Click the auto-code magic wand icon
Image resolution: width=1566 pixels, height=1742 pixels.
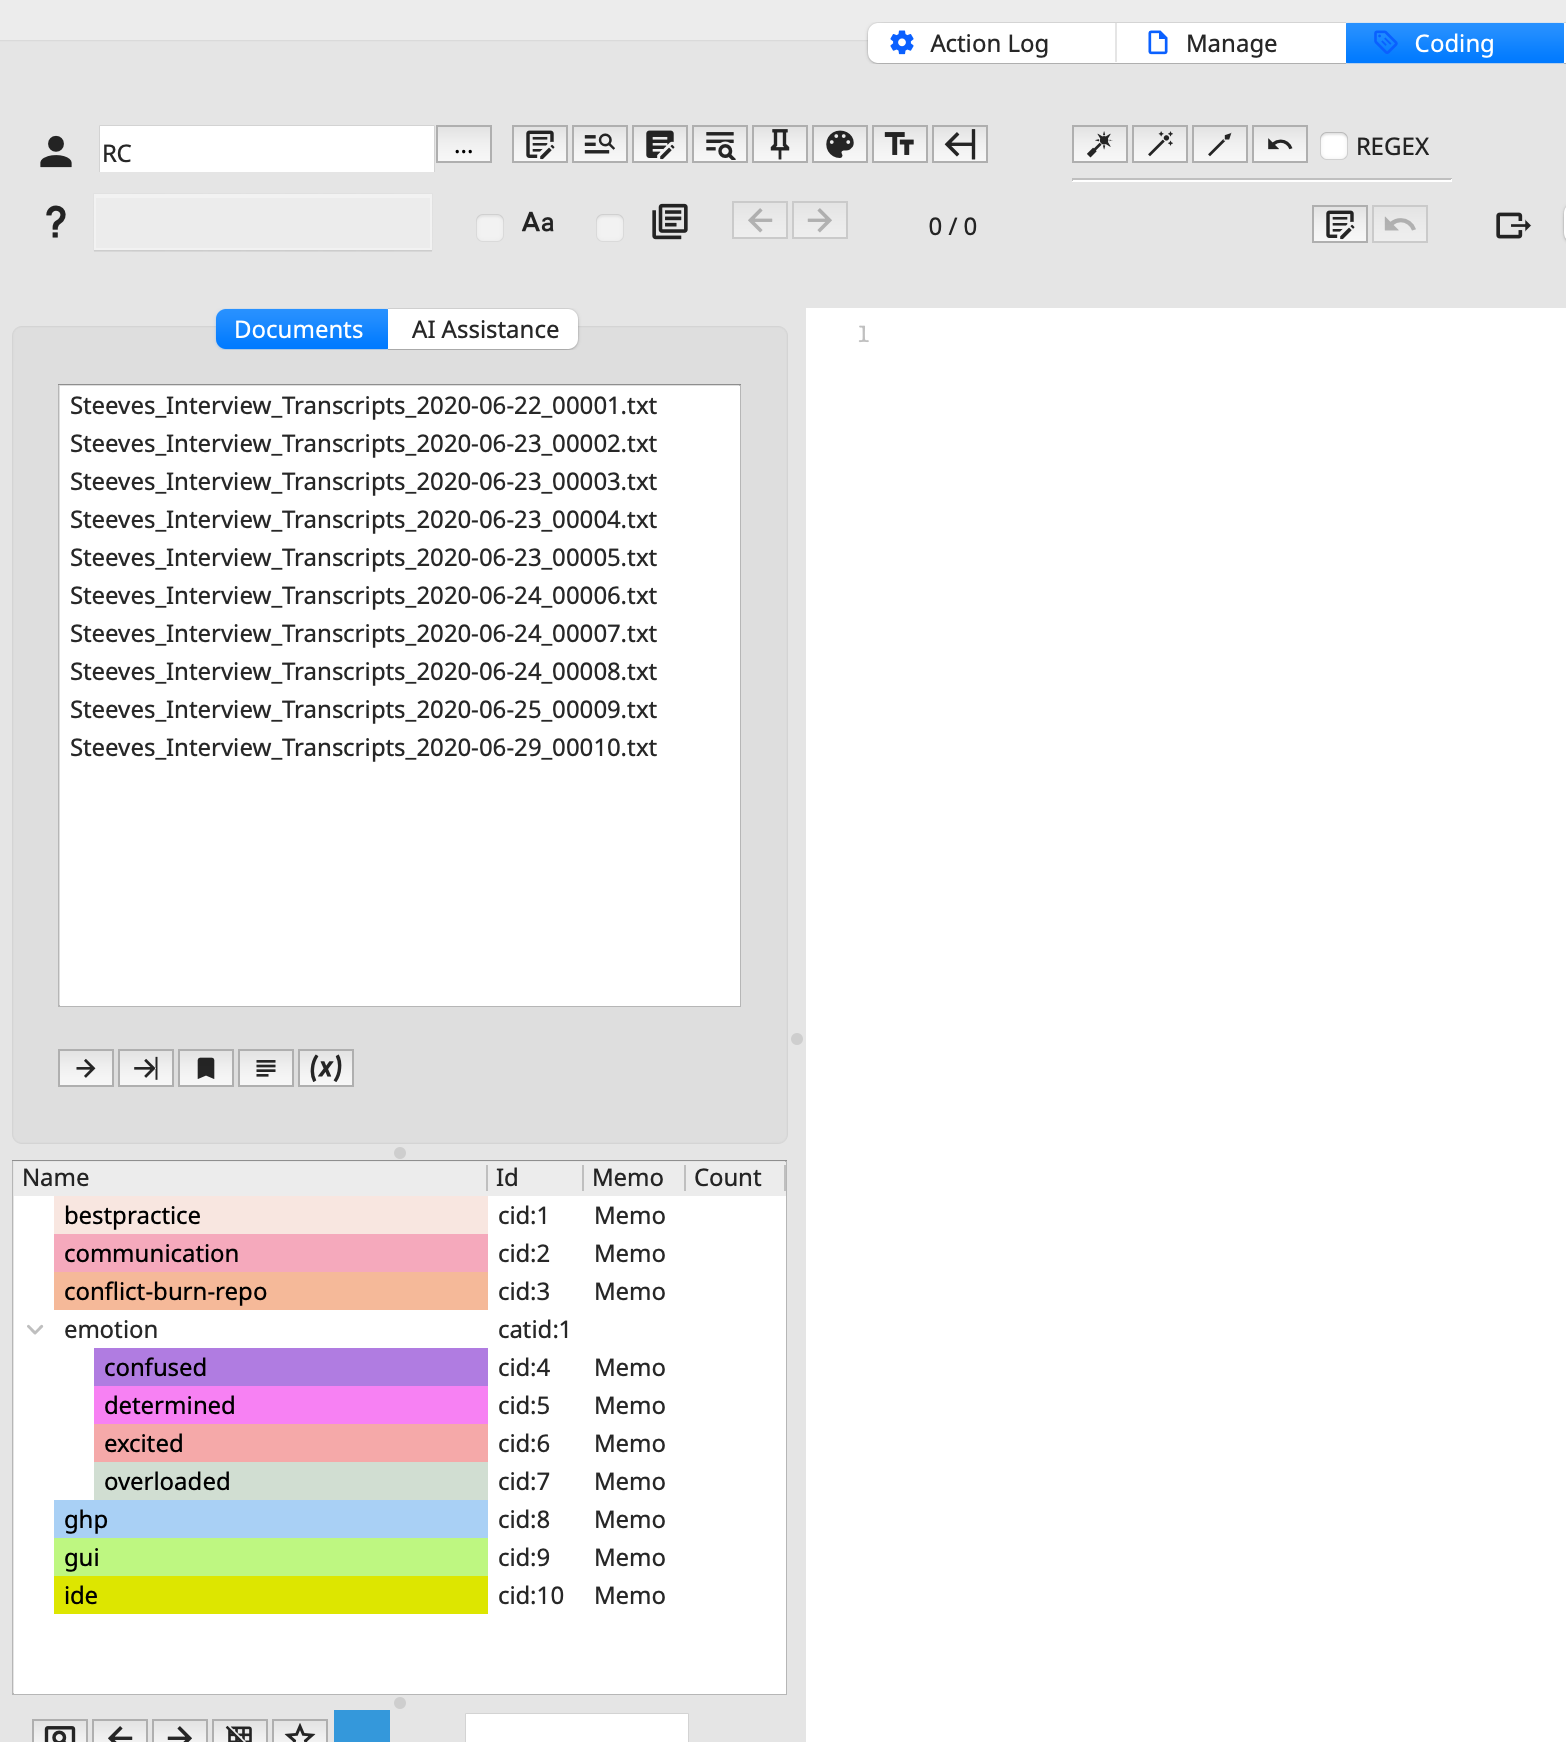click(x=1099, y=145)
